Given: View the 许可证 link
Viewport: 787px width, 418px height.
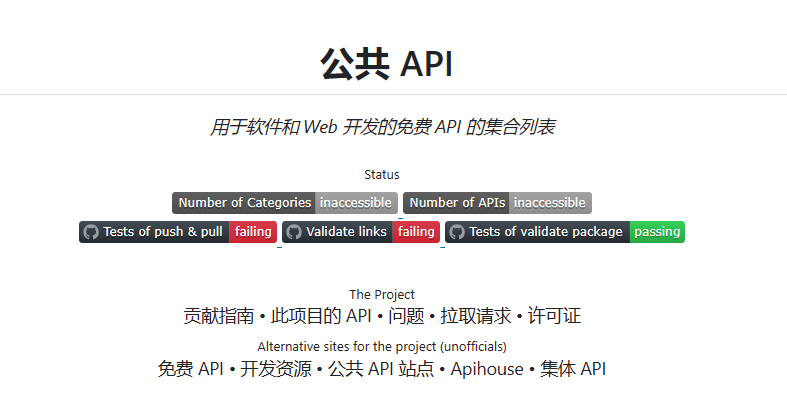Looking at the screenshot, I should (554, 316).
